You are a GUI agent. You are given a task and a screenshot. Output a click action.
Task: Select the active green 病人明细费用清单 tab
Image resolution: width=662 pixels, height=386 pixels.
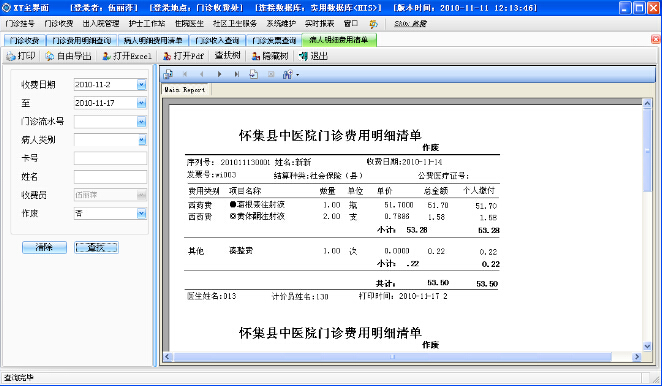pyautogui.click(x=339, y=40)
